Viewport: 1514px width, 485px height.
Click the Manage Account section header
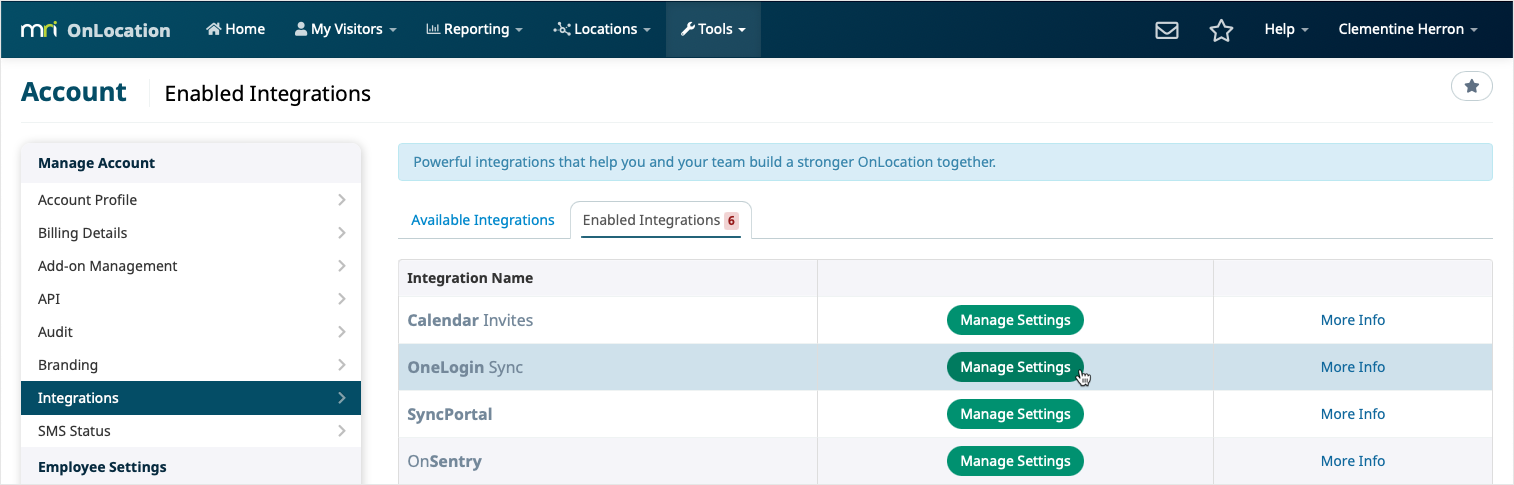pyautogui.click(x=191, y=163)
